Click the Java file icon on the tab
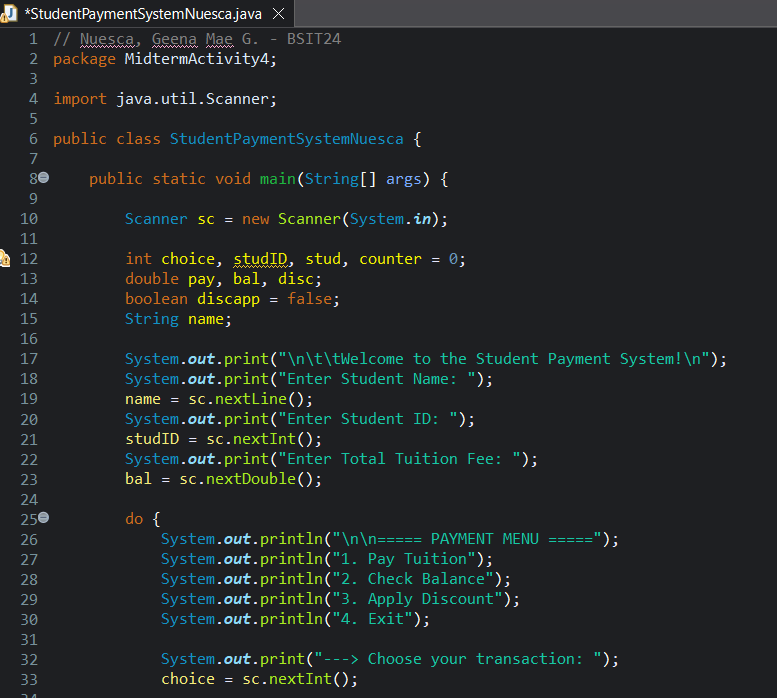This screenshot has height=698, width=777. pos(9,14)
